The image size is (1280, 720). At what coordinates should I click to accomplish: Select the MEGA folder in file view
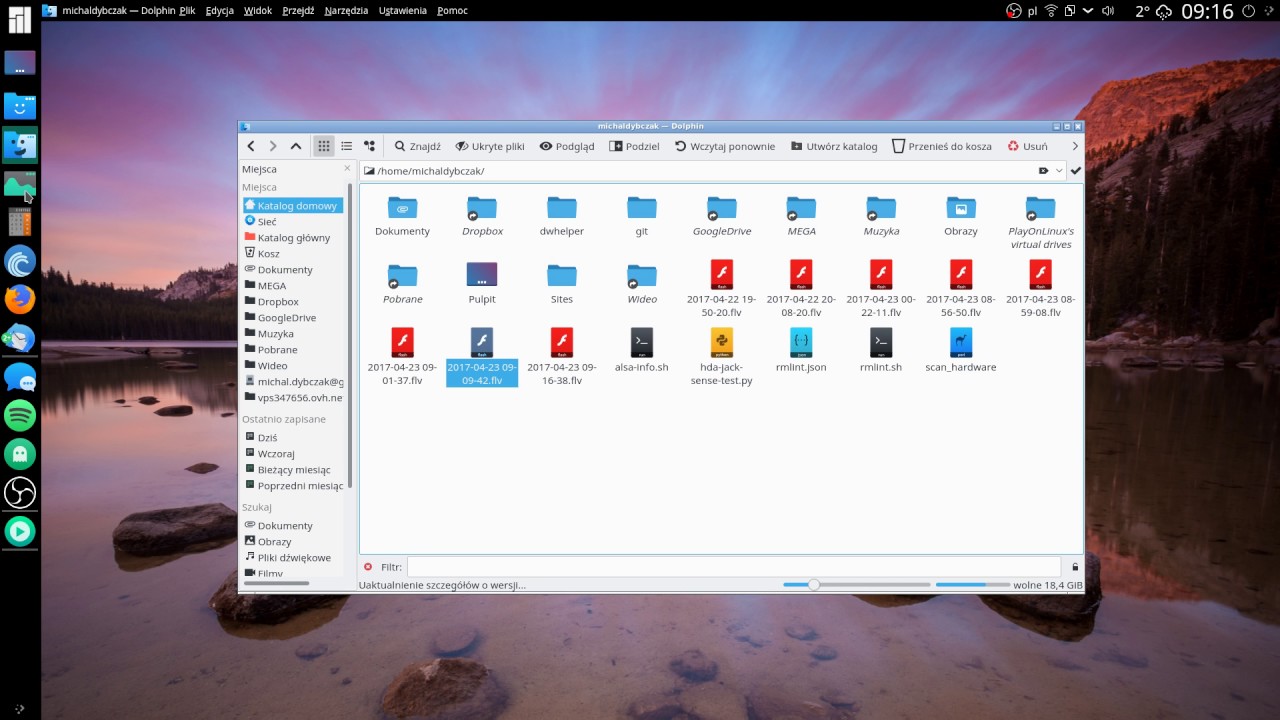click(801, 215)
